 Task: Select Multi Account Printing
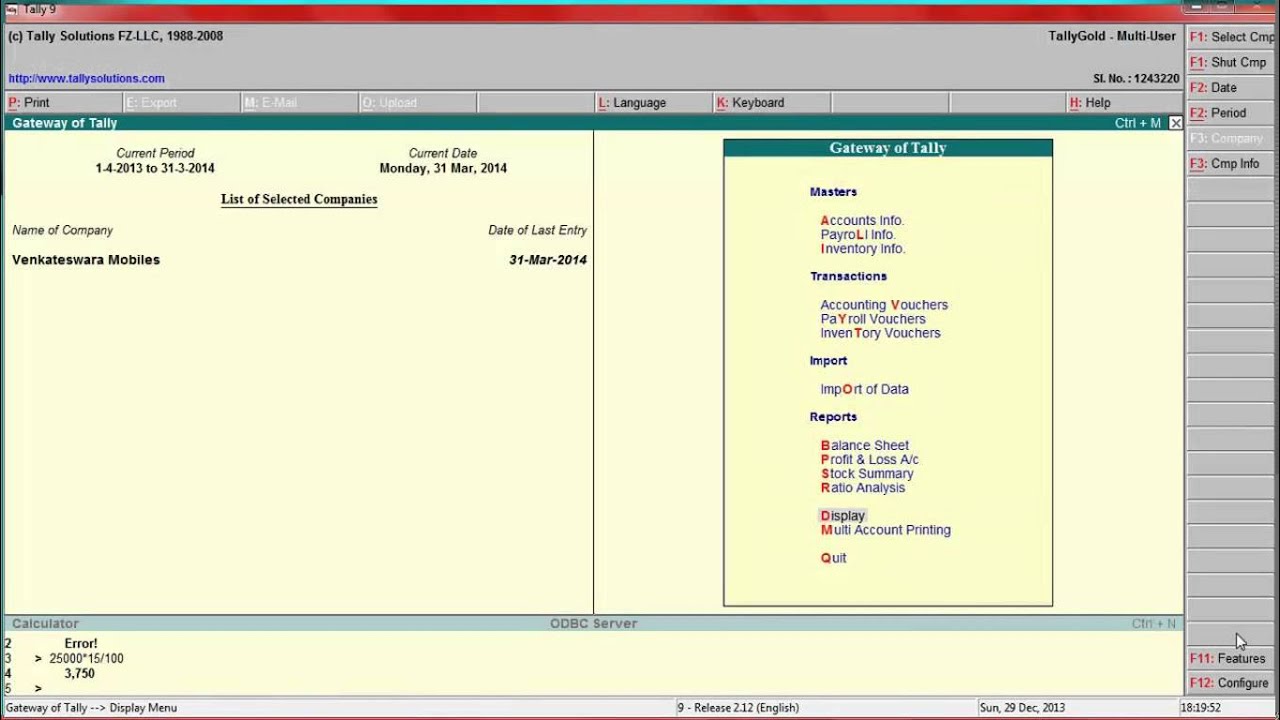886,530
